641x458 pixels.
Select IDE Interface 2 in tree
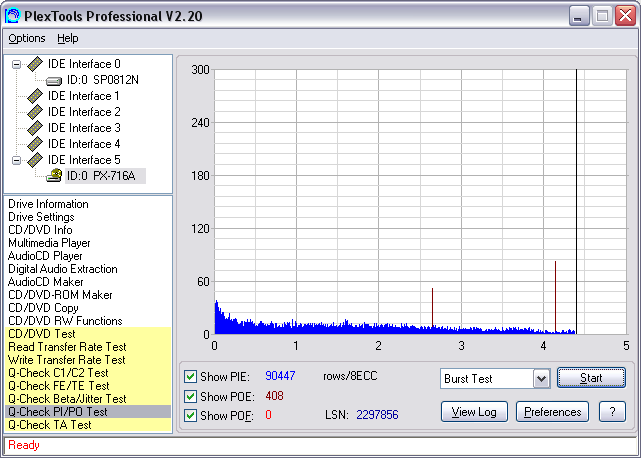click(84, 112)
